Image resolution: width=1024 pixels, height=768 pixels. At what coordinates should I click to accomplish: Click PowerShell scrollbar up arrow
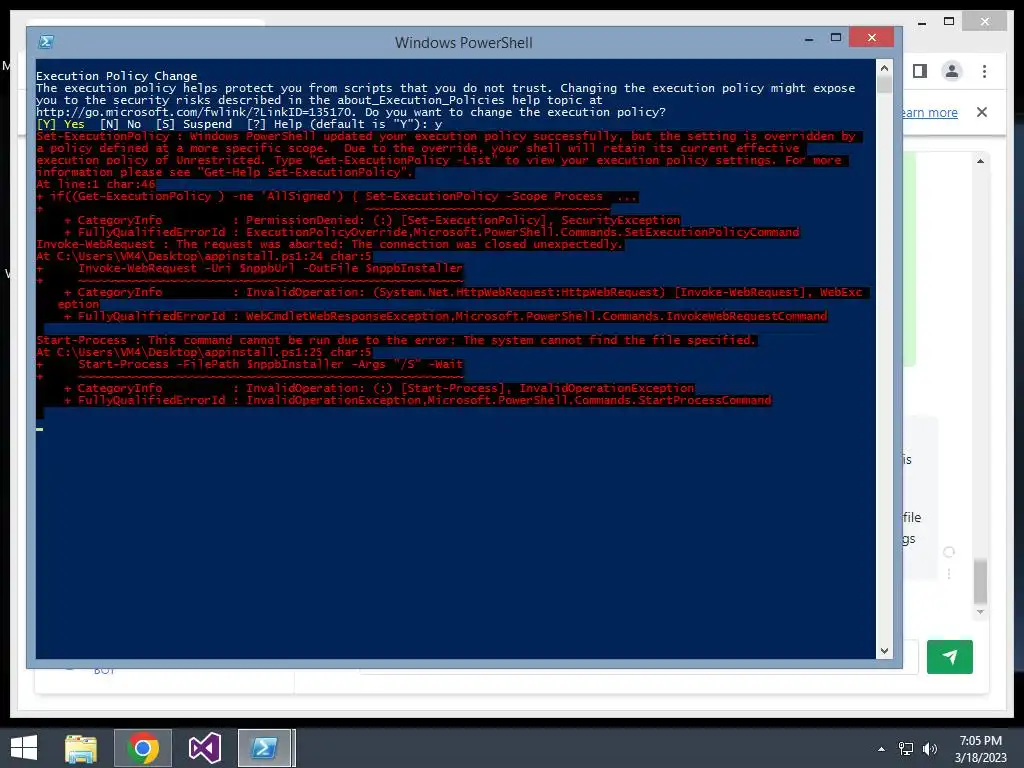(x=884, y=68)
